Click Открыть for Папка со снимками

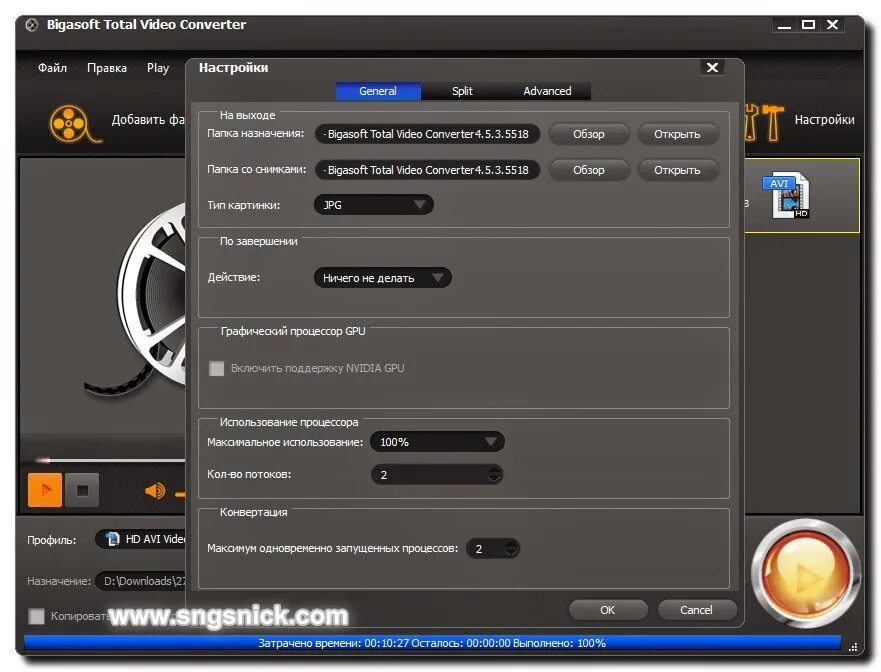(x=677, y=170)
